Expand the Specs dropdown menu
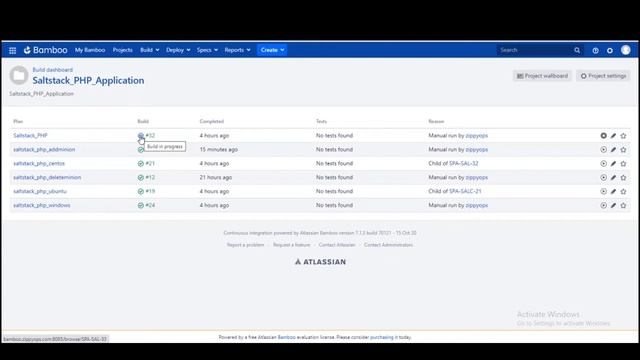Viewport: 640px width, 360px height. (207, 50)
